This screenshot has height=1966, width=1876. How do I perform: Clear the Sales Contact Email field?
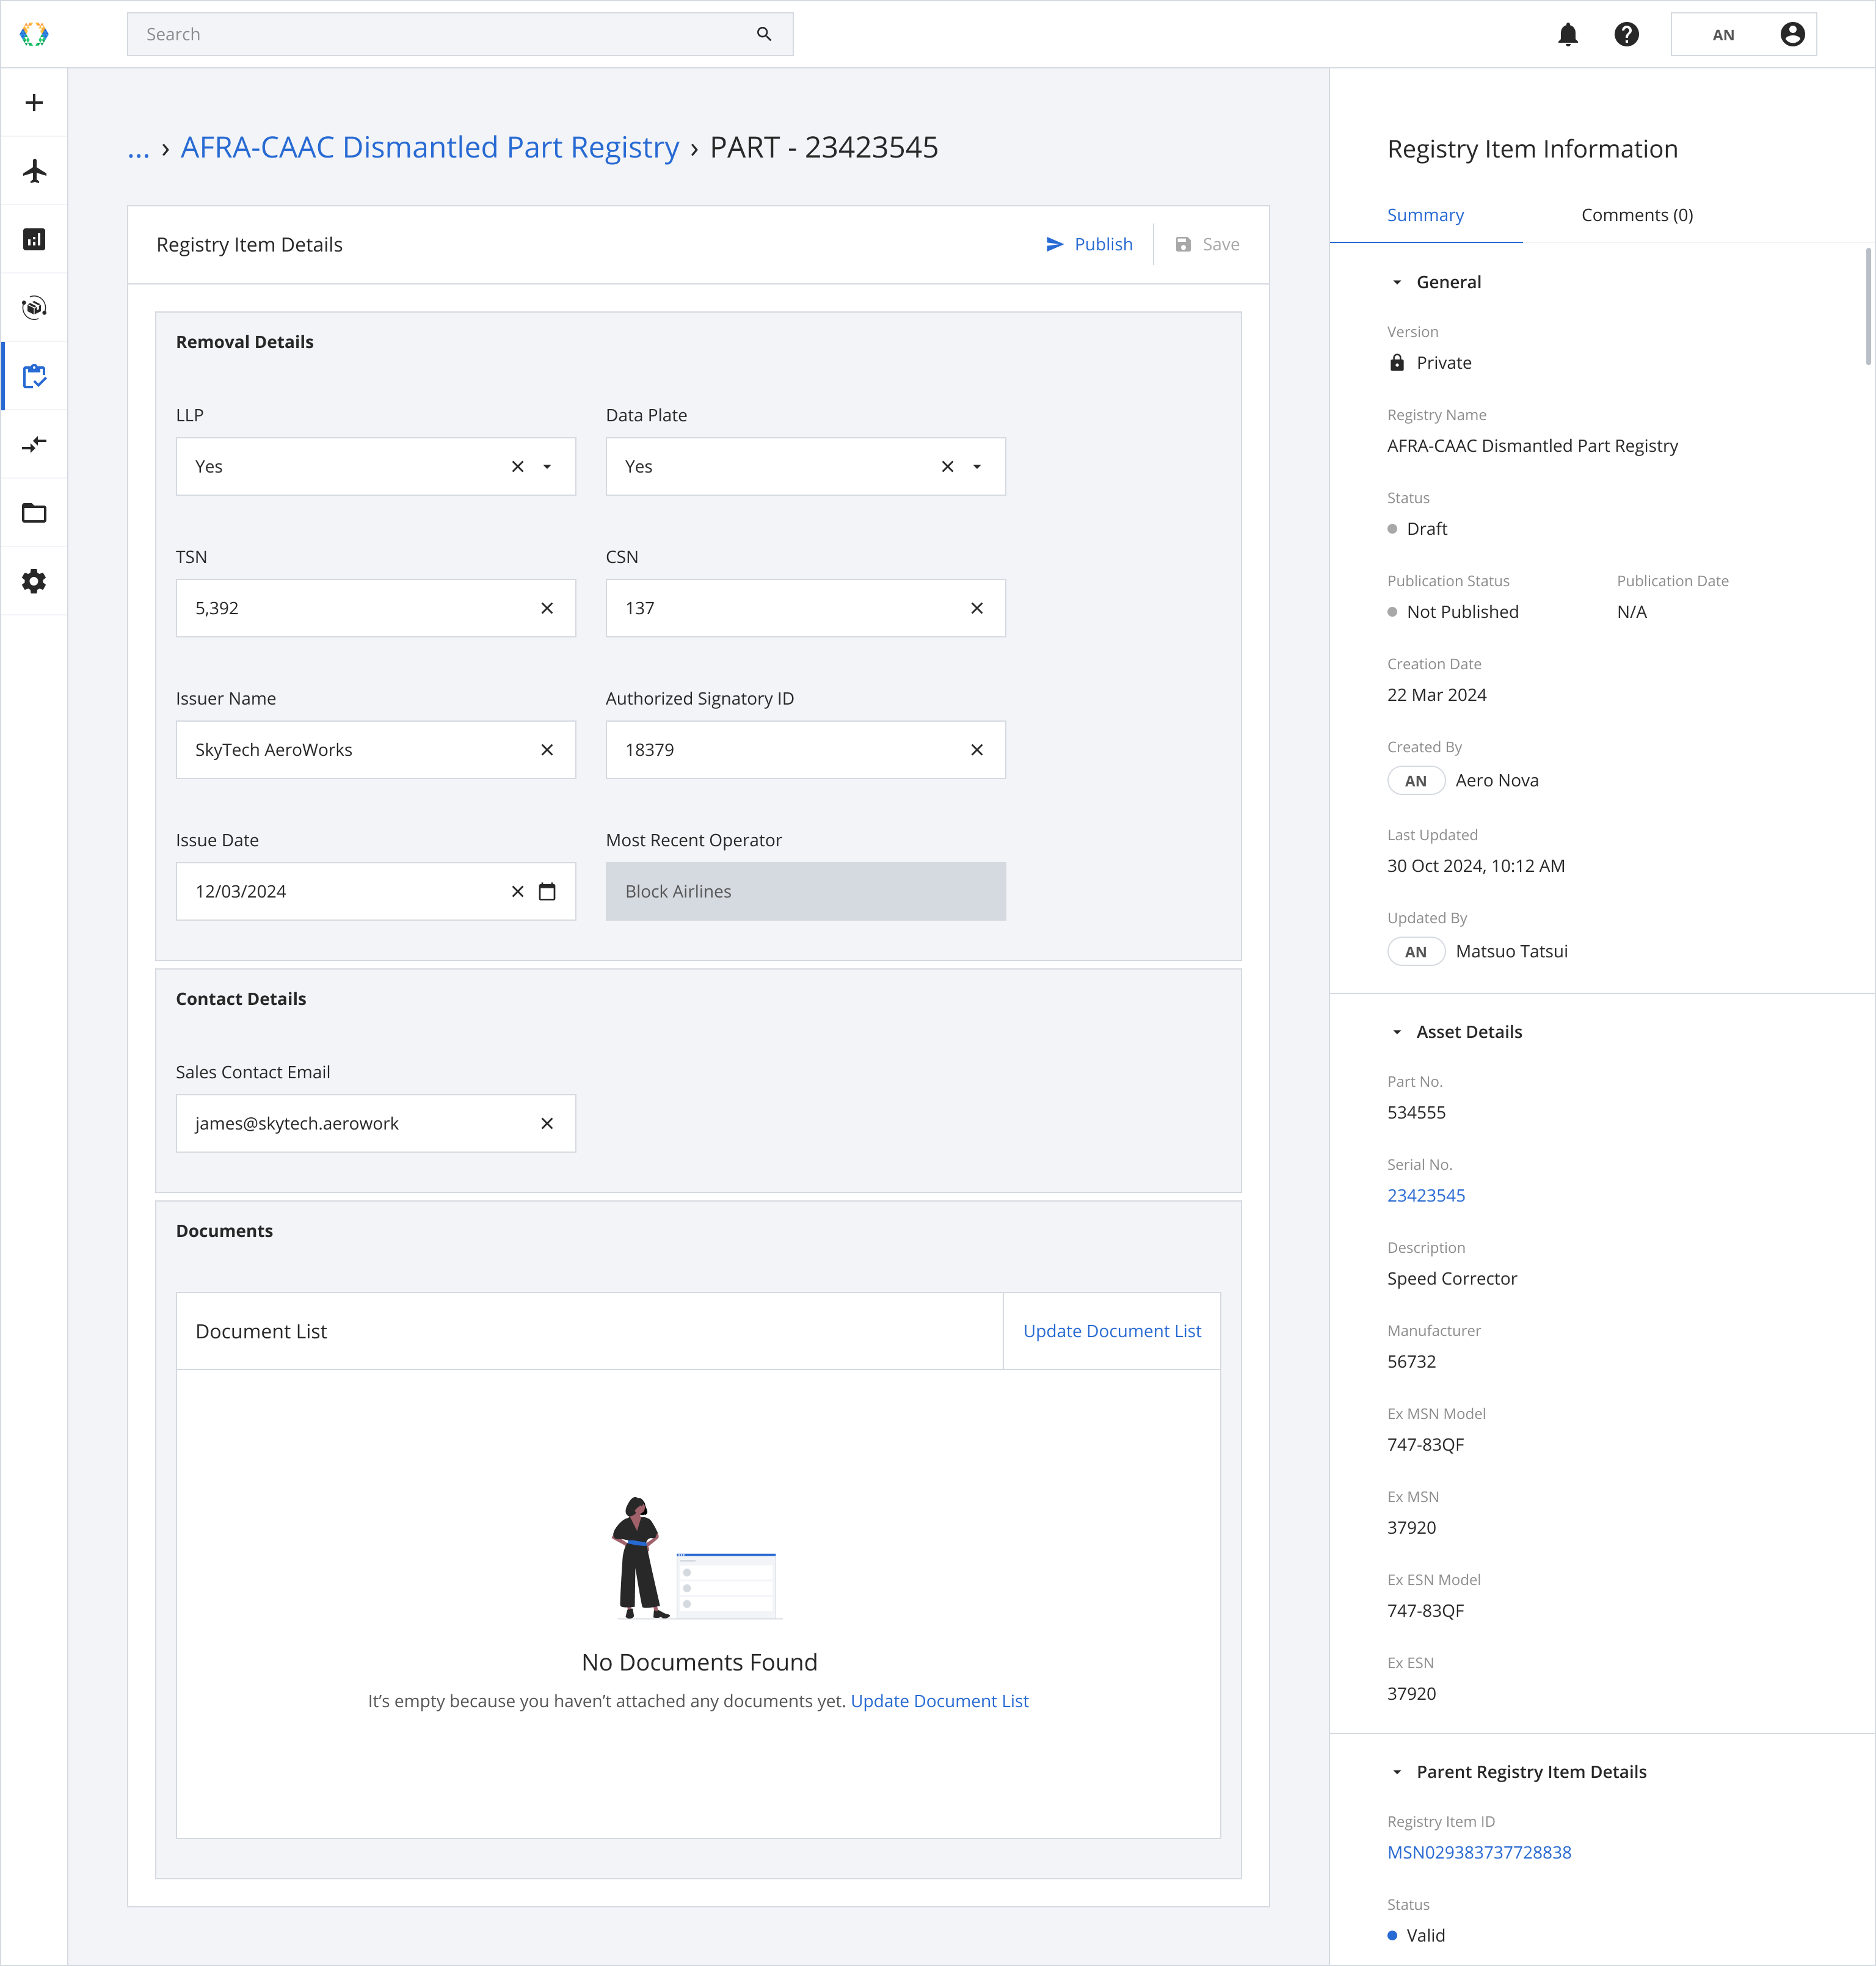(x=547, y=1123)
